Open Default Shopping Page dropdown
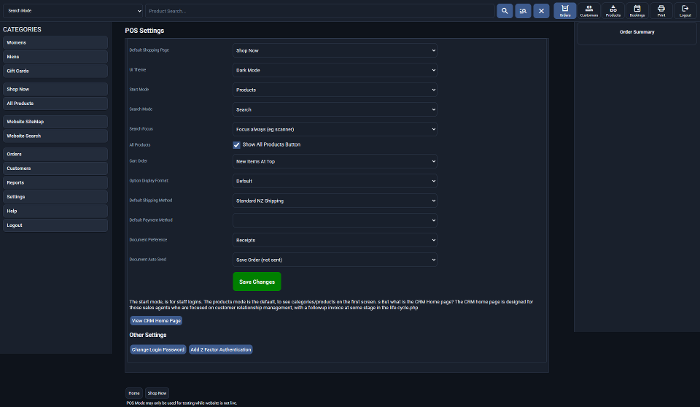Image resolution: width=700 pixels, height=407 pixels. click(x=335, y=50)
